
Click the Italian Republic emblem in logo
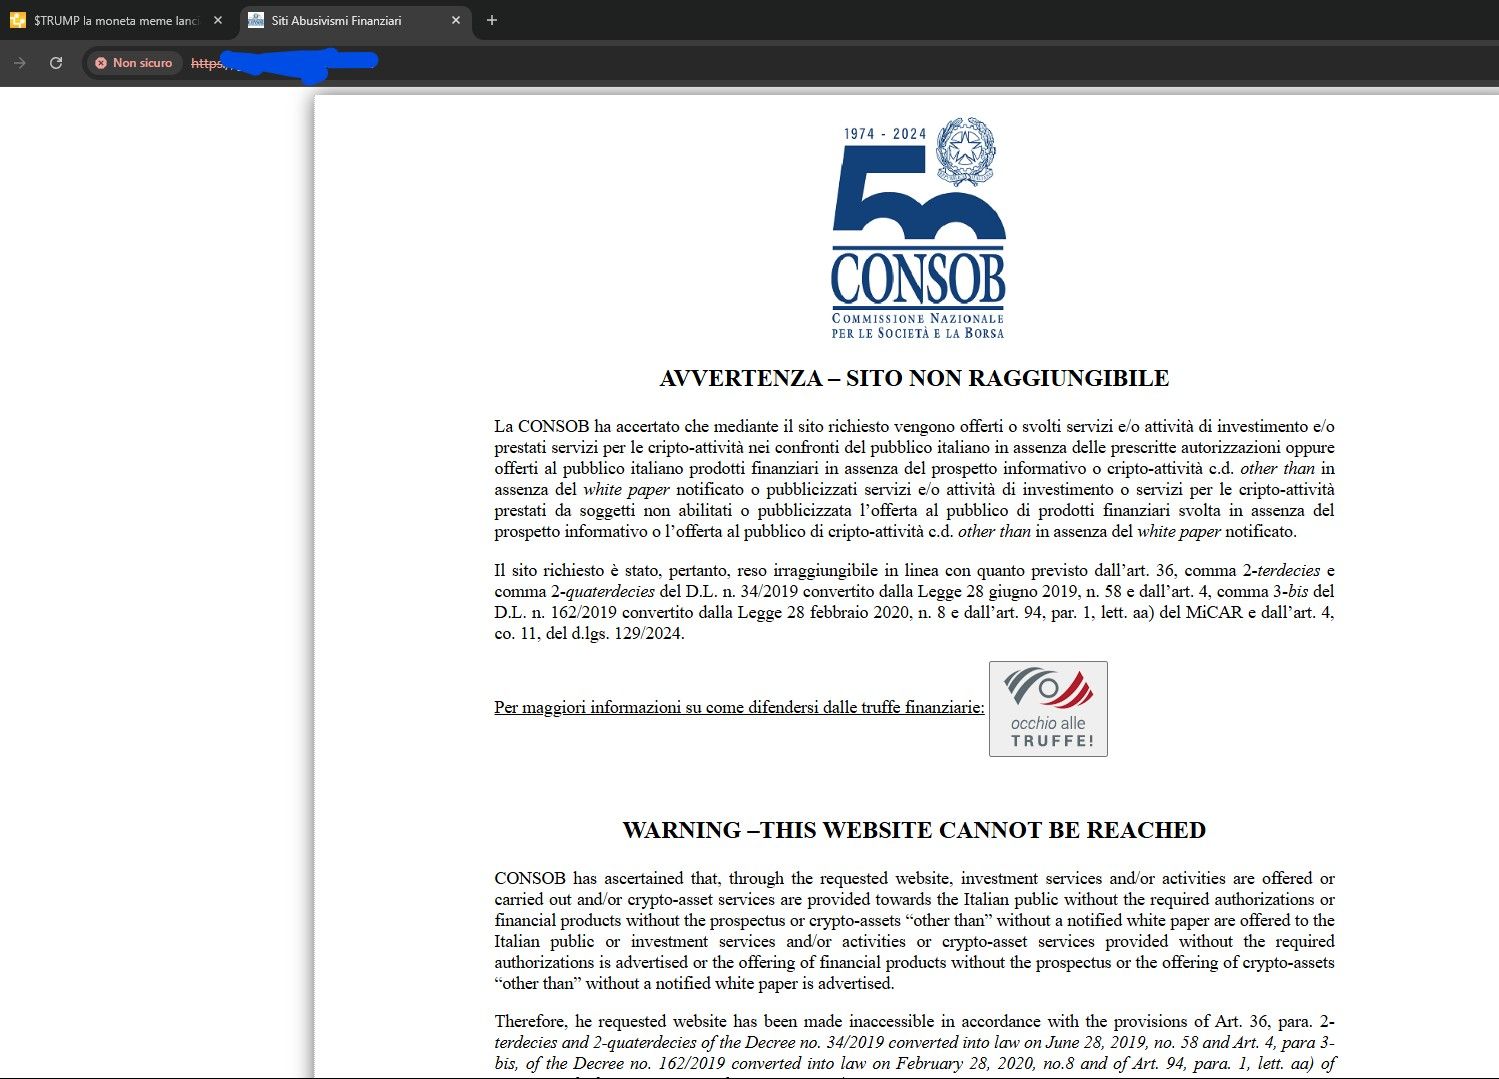pyautogui.click(x=965, y=151)
